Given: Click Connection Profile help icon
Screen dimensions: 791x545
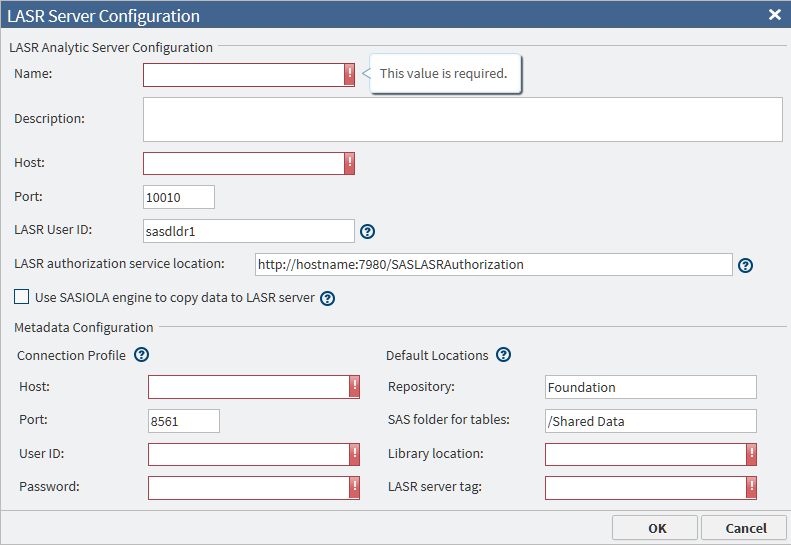Looking at the screenshot, I should pyautogui.click(x=141, y=355).
